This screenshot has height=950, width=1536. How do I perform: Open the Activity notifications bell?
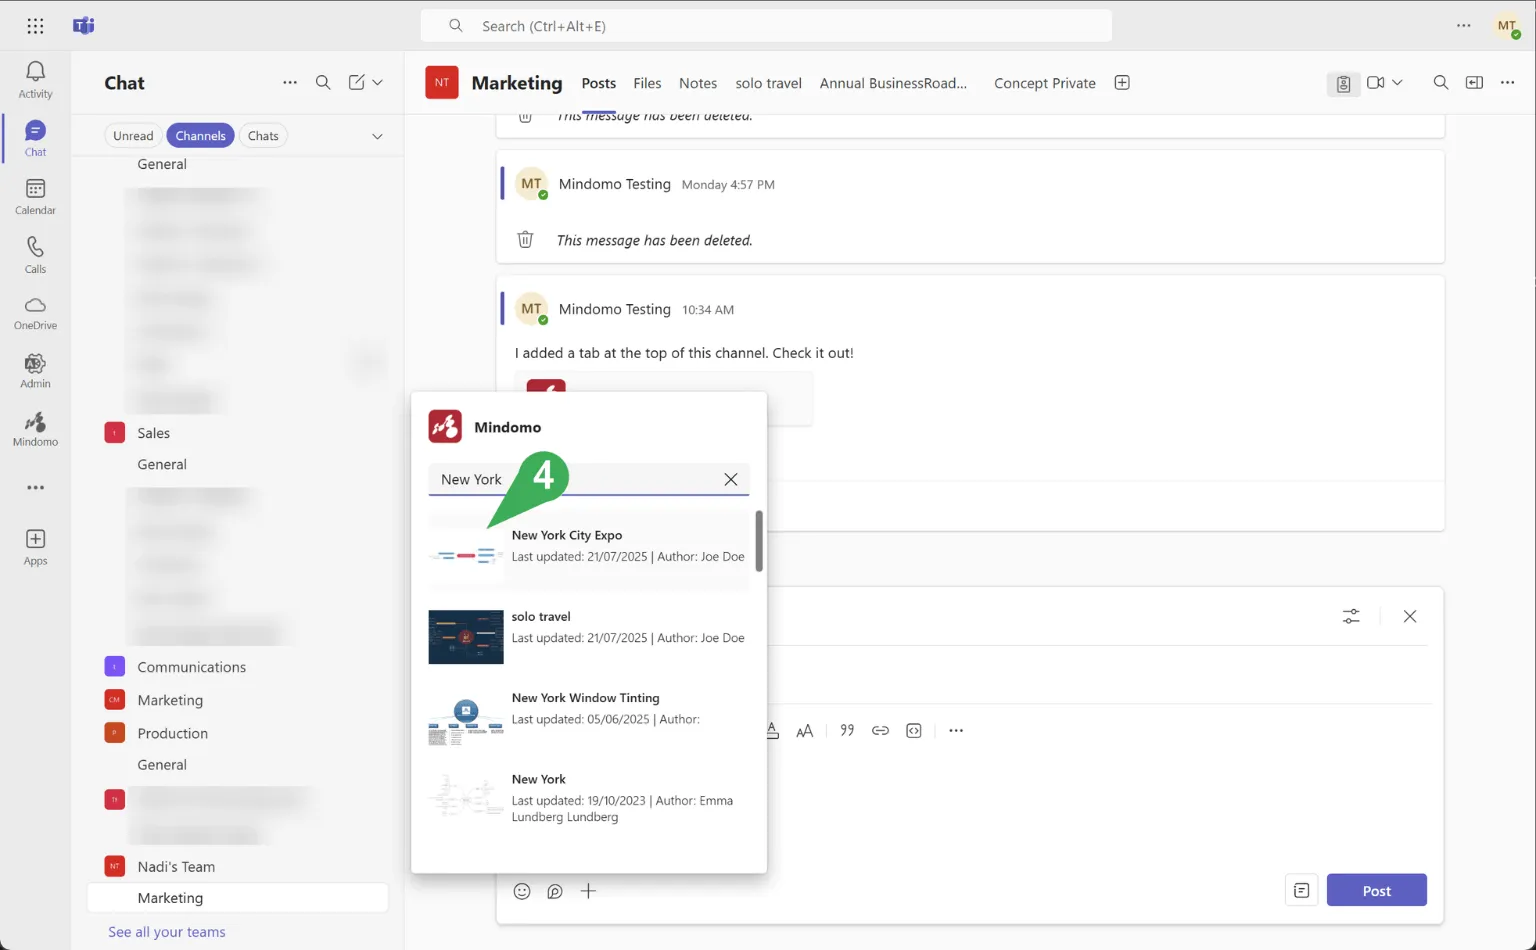coord(35,78)
